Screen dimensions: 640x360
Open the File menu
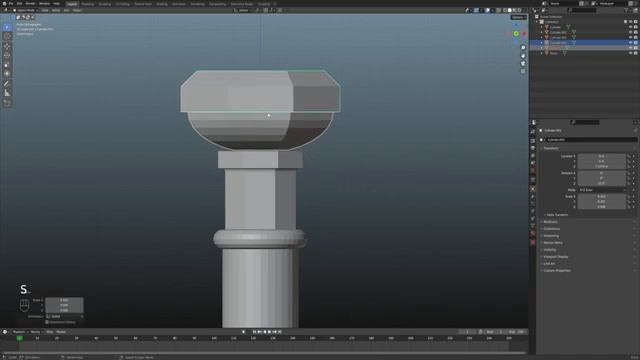(11, 3)
